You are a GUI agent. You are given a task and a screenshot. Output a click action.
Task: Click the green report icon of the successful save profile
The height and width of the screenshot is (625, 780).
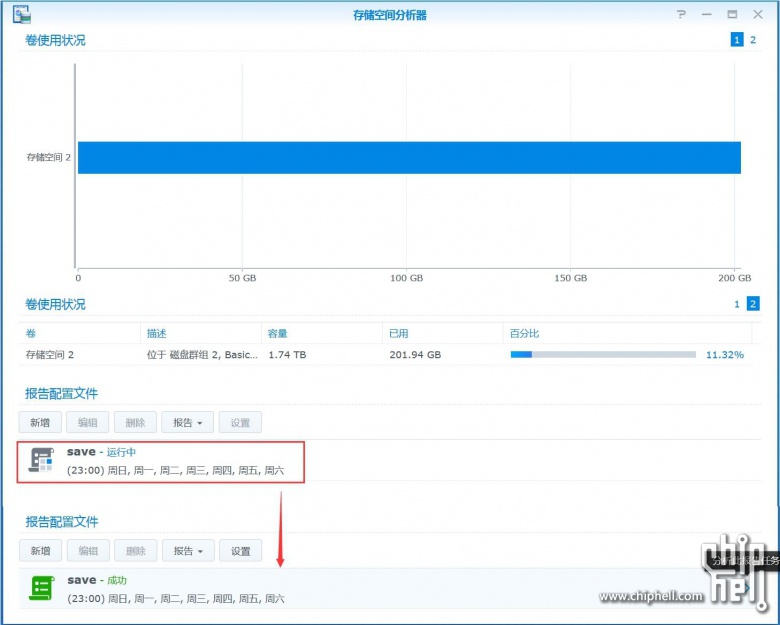[42, 588]
